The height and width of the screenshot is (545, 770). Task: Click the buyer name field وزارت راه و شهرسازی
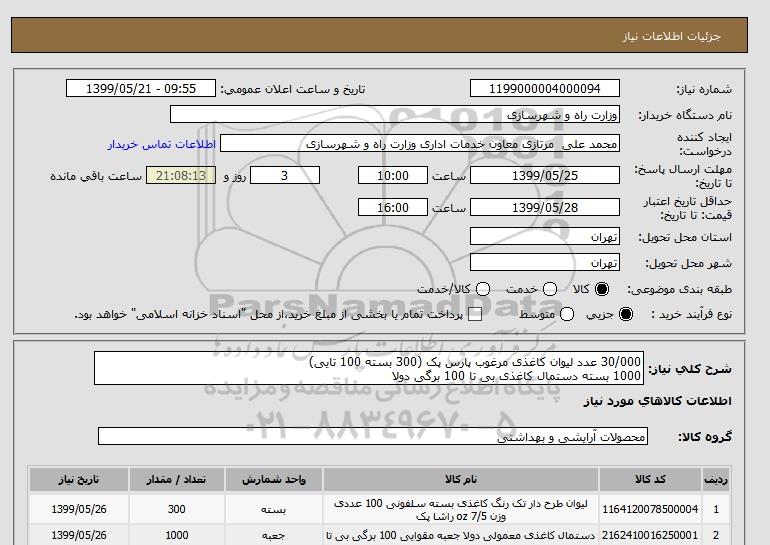395,114
